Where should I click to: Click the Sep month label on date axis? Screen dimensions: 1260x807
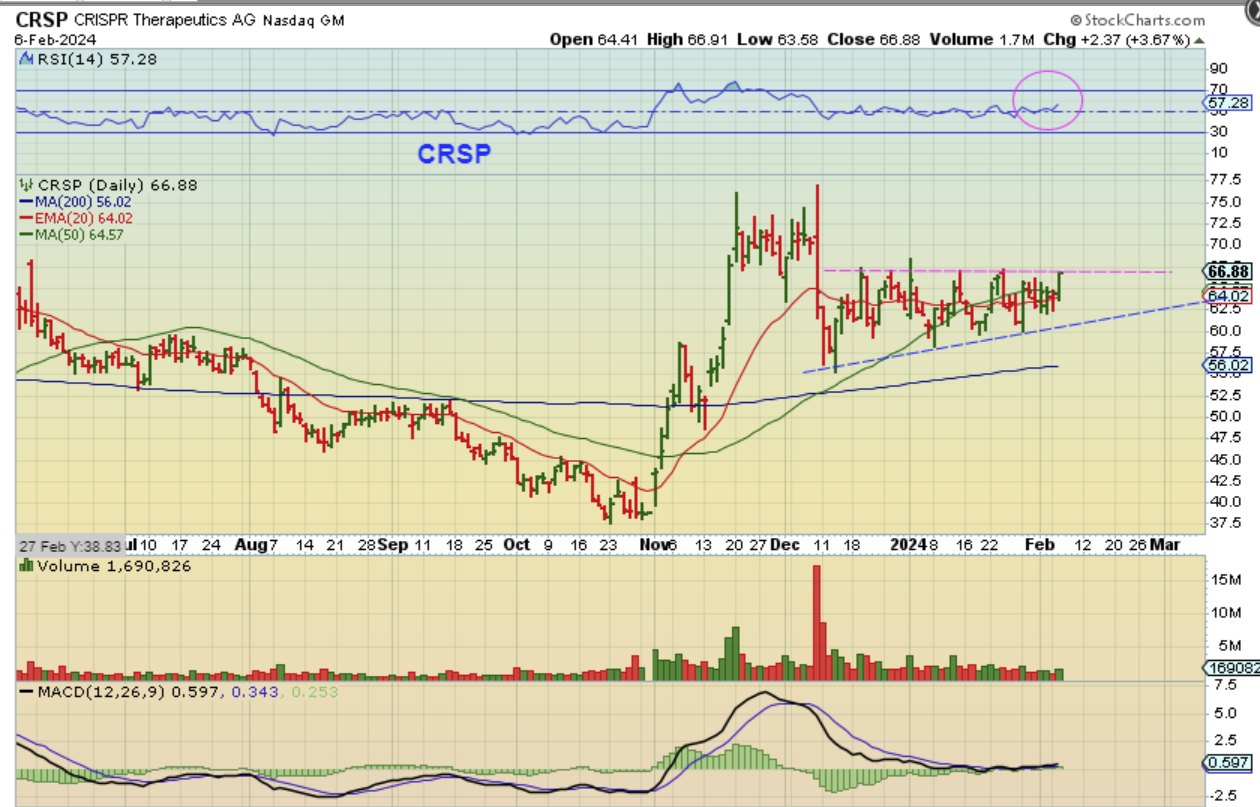coord(392,545)
